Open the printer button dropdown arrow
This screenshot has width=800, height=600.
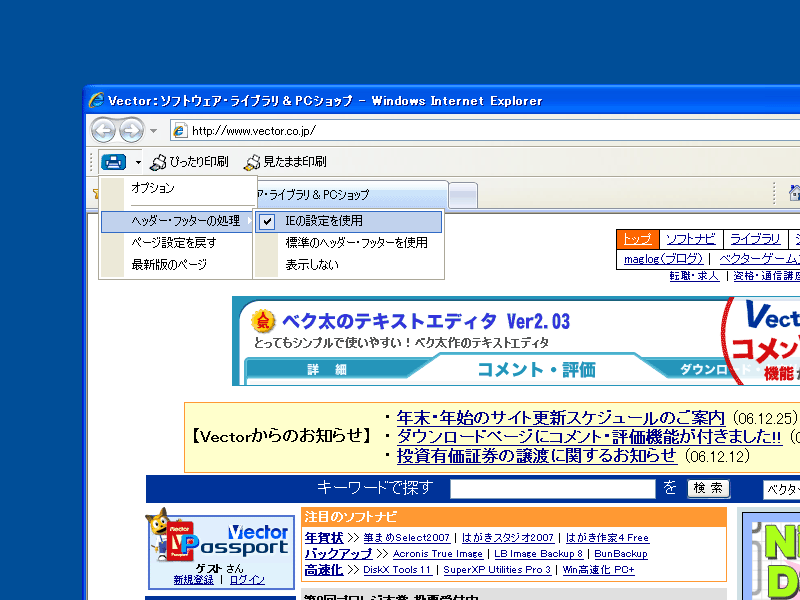tap(138, 163)
